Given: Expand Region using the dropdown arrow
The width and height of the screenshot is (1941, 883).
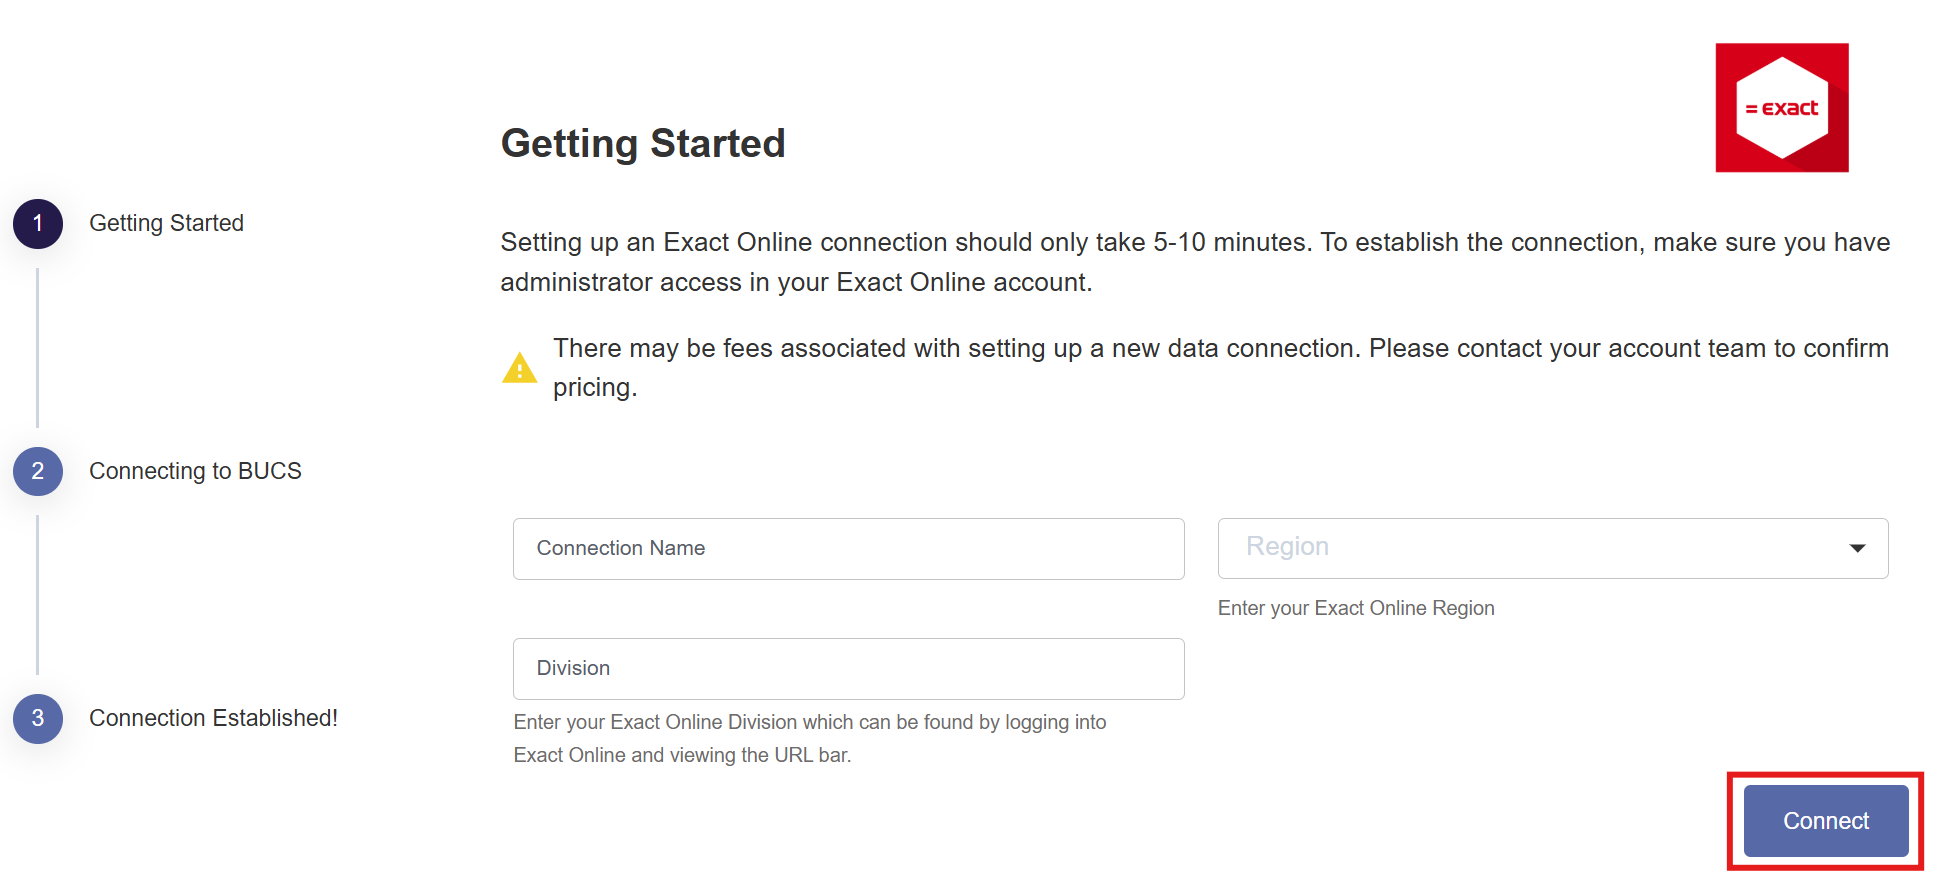Looking at the screenshot, I should (1857, 548).
